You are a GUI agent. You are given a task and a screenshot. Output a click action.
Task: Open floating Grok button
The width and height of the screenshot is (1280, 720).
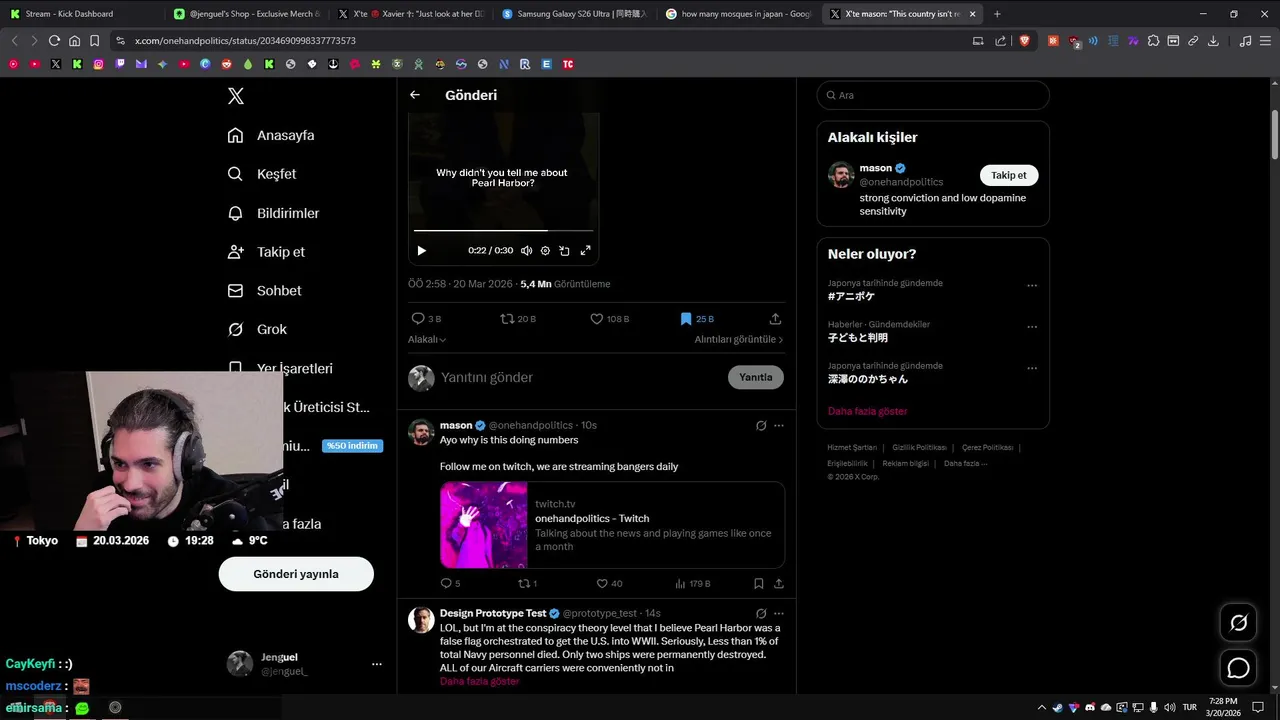point(1238,623)
